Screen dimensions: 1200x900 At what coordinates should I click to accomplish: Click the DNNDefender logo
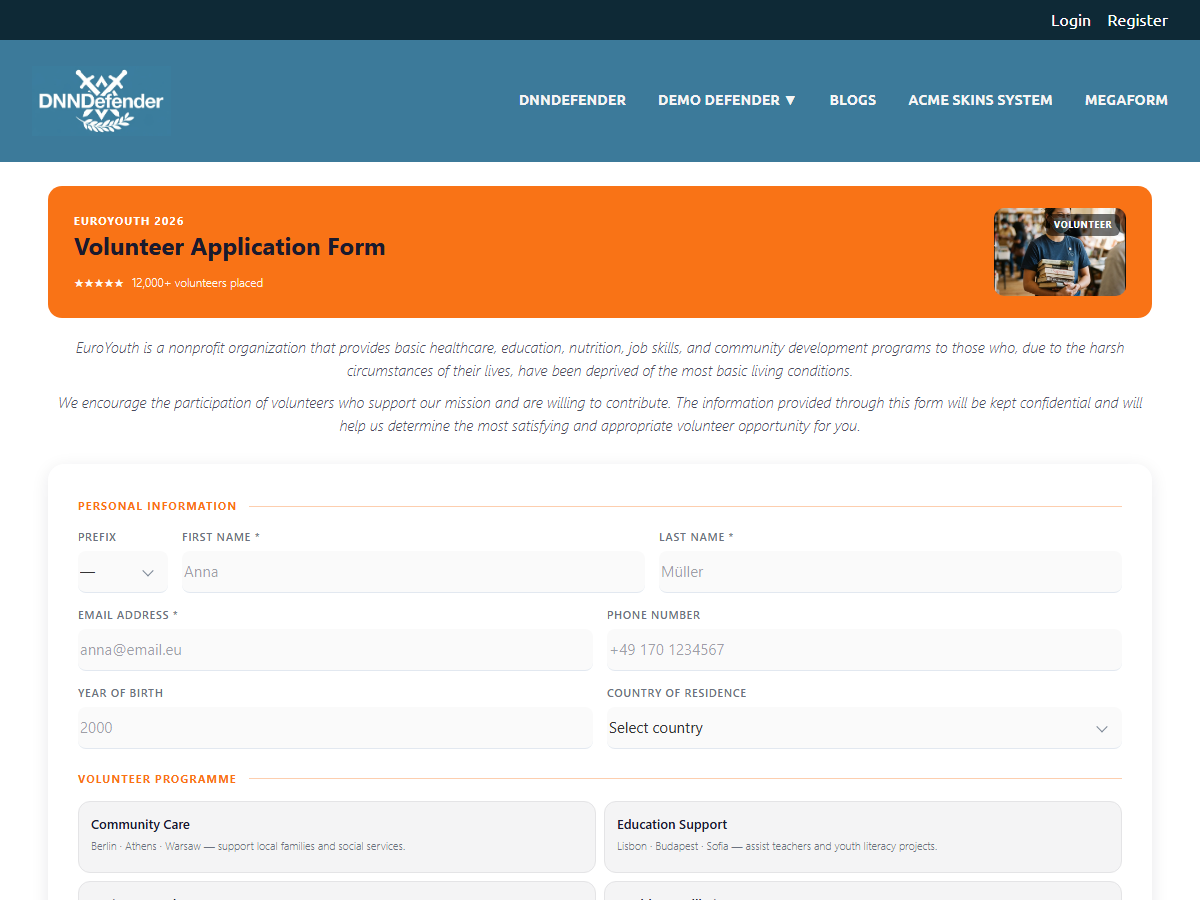coord(101,101)
